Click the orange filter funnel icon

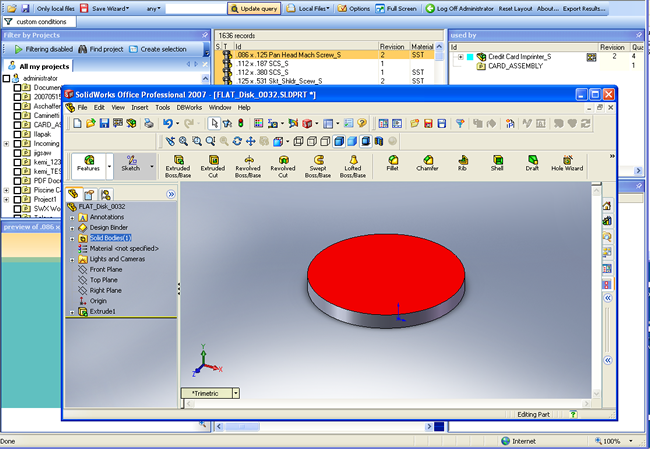click(x=460, y=123)
